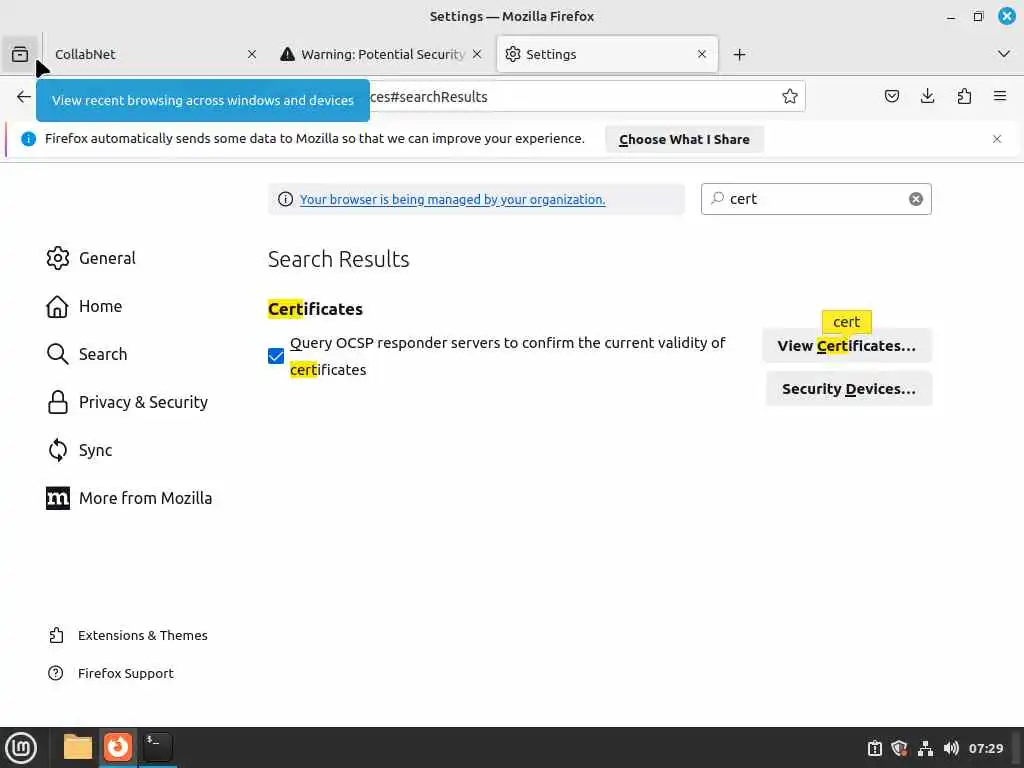Open the General settings category
Image resolution: width=1024 pixels, height=768 pixels.
pyautogui.click(x=91, y=258)
